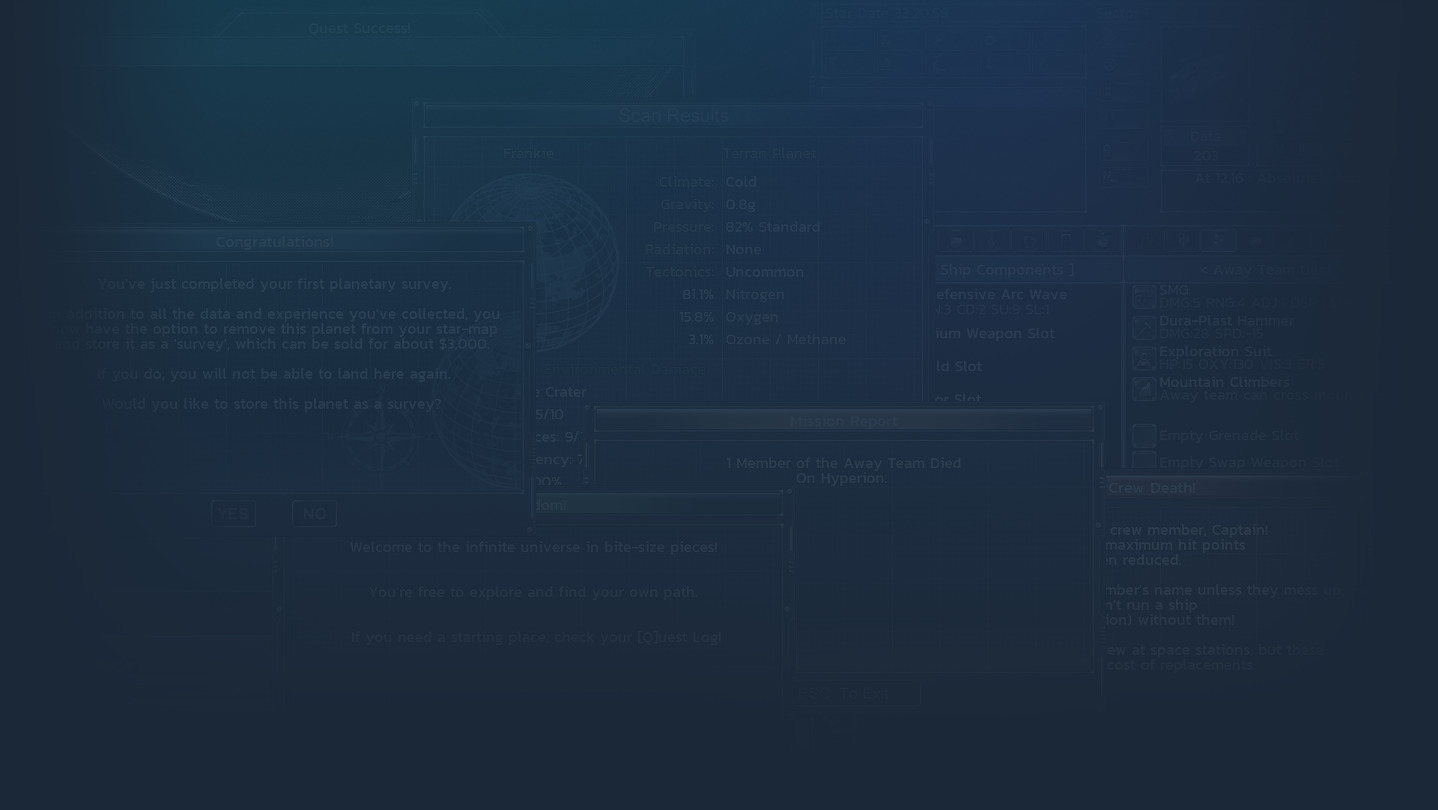This screenshot has width=1438, height=810.
Task: Click the Crew Death message header
Action: [x=1152, y=488]
